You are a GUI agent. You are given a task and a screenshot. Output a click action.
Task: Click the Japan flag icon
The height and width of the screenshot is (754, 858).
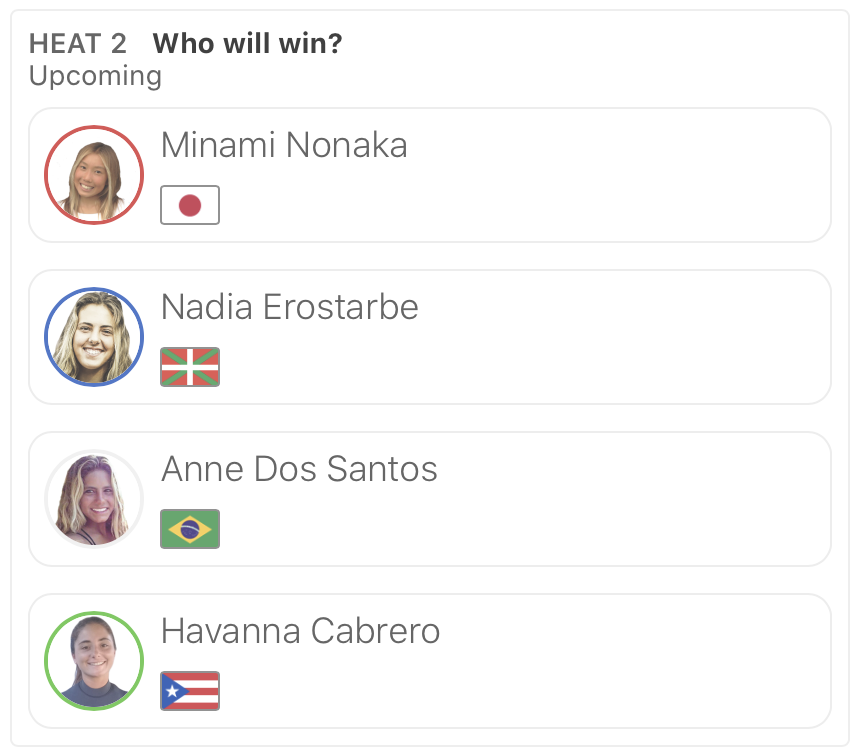click(190, 205)
